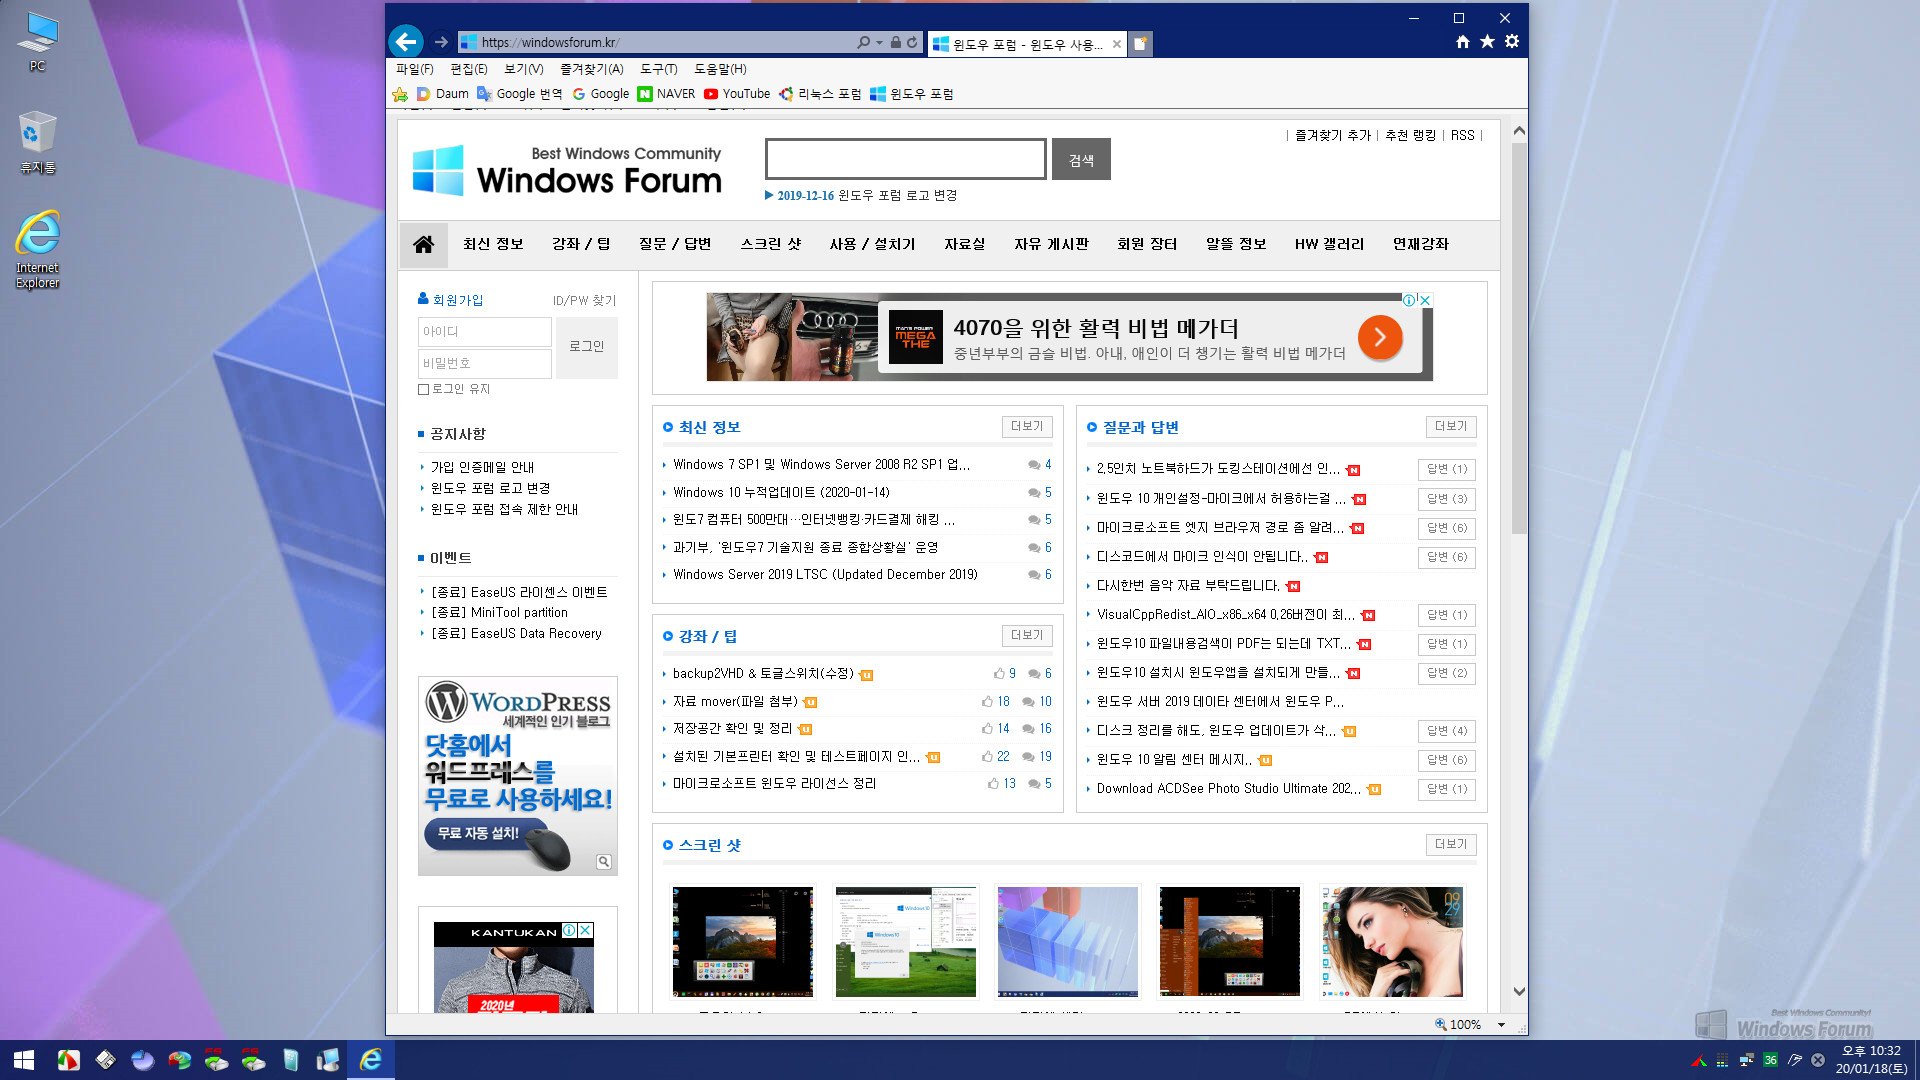The width and height of the screenshot is (1920, 1080).
Task: Open post Windows 10 누적업데이트 (2020-01-14)
Action: tap(781, 493)
